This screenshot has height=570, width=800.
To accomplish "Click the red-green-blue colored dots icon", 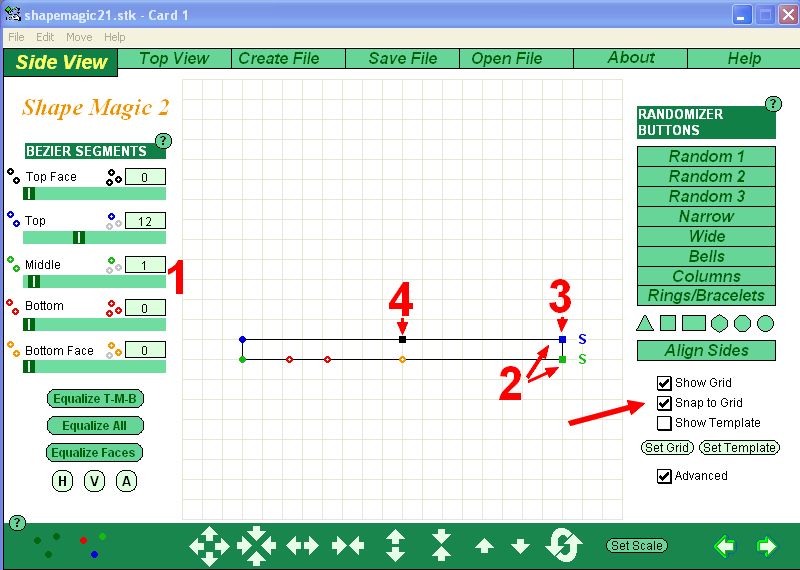I will [x=93, y=545].
